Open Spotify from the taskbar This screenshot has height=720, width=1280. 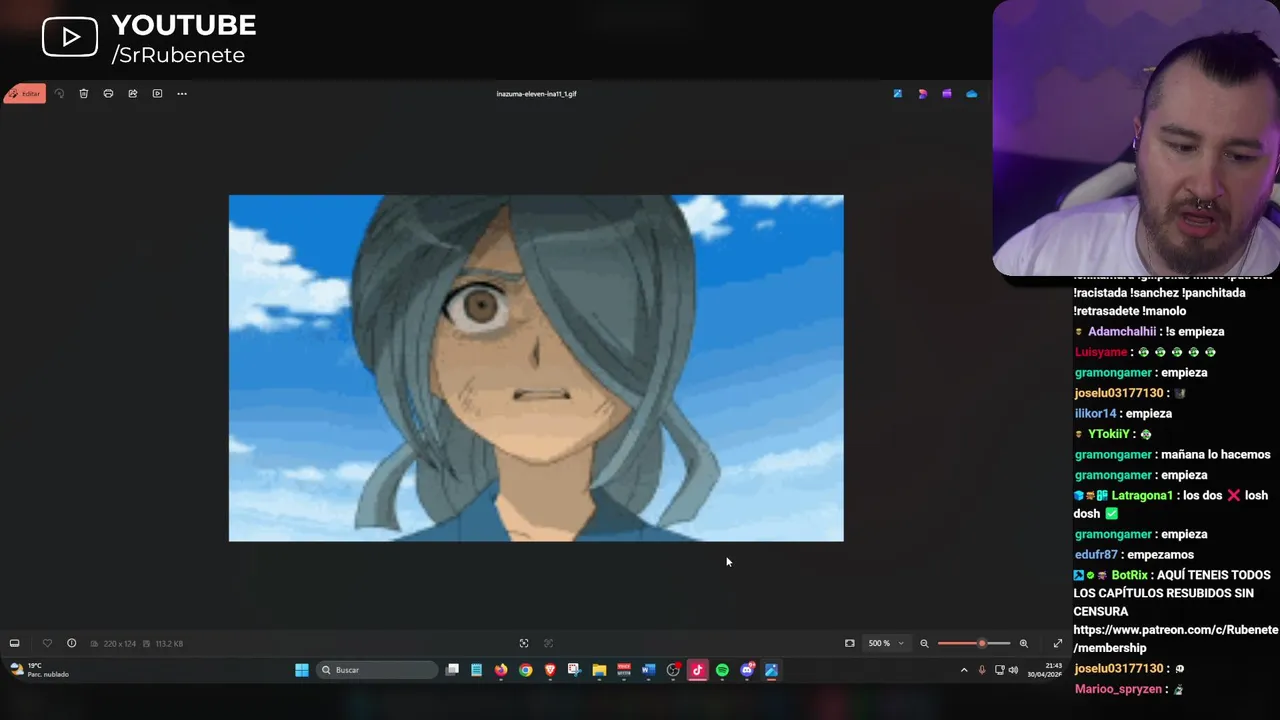[722, 670]
